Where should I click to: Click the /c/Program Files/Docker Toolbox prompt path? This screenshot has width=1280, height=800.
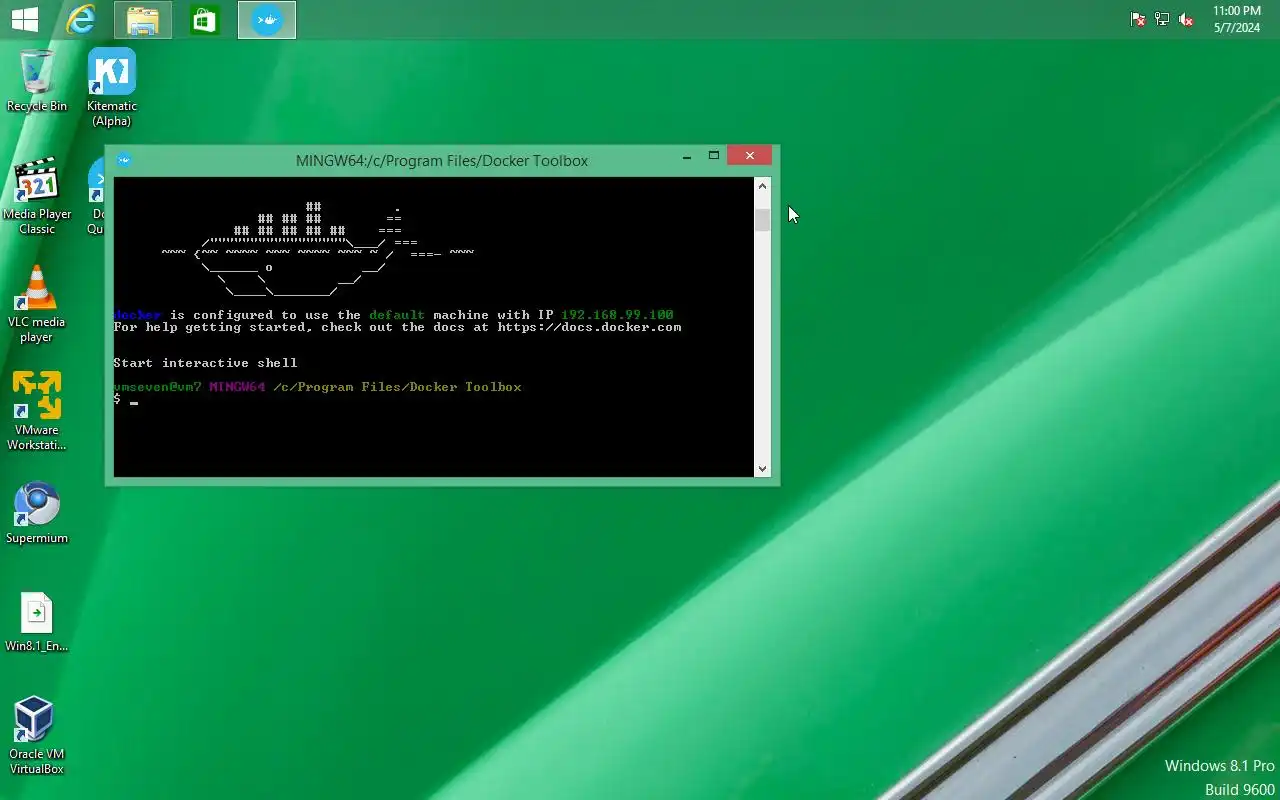(397, 387)
